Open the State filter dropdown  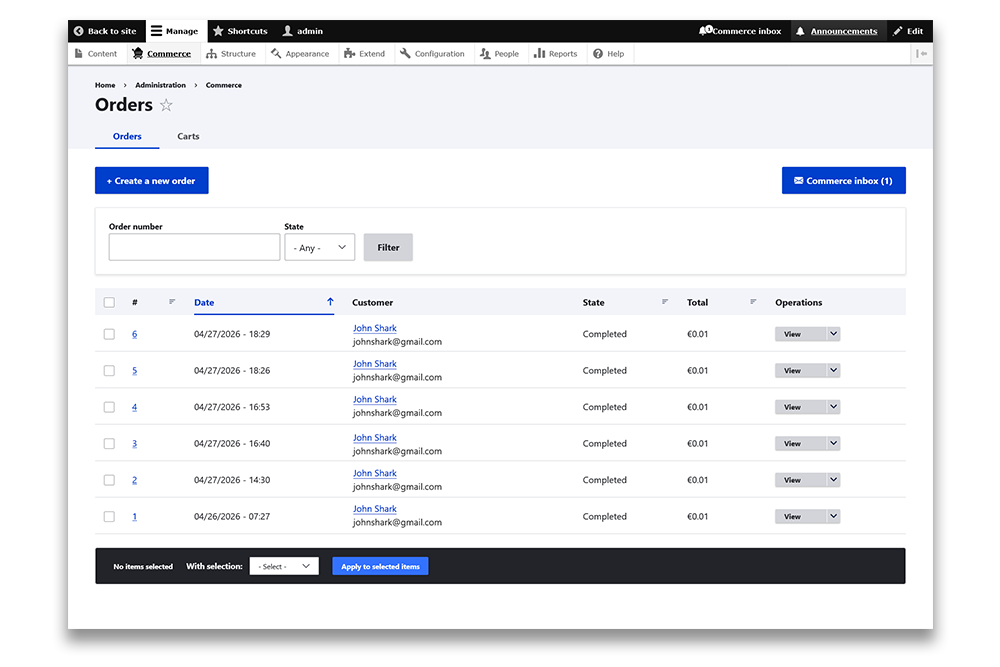320,247
